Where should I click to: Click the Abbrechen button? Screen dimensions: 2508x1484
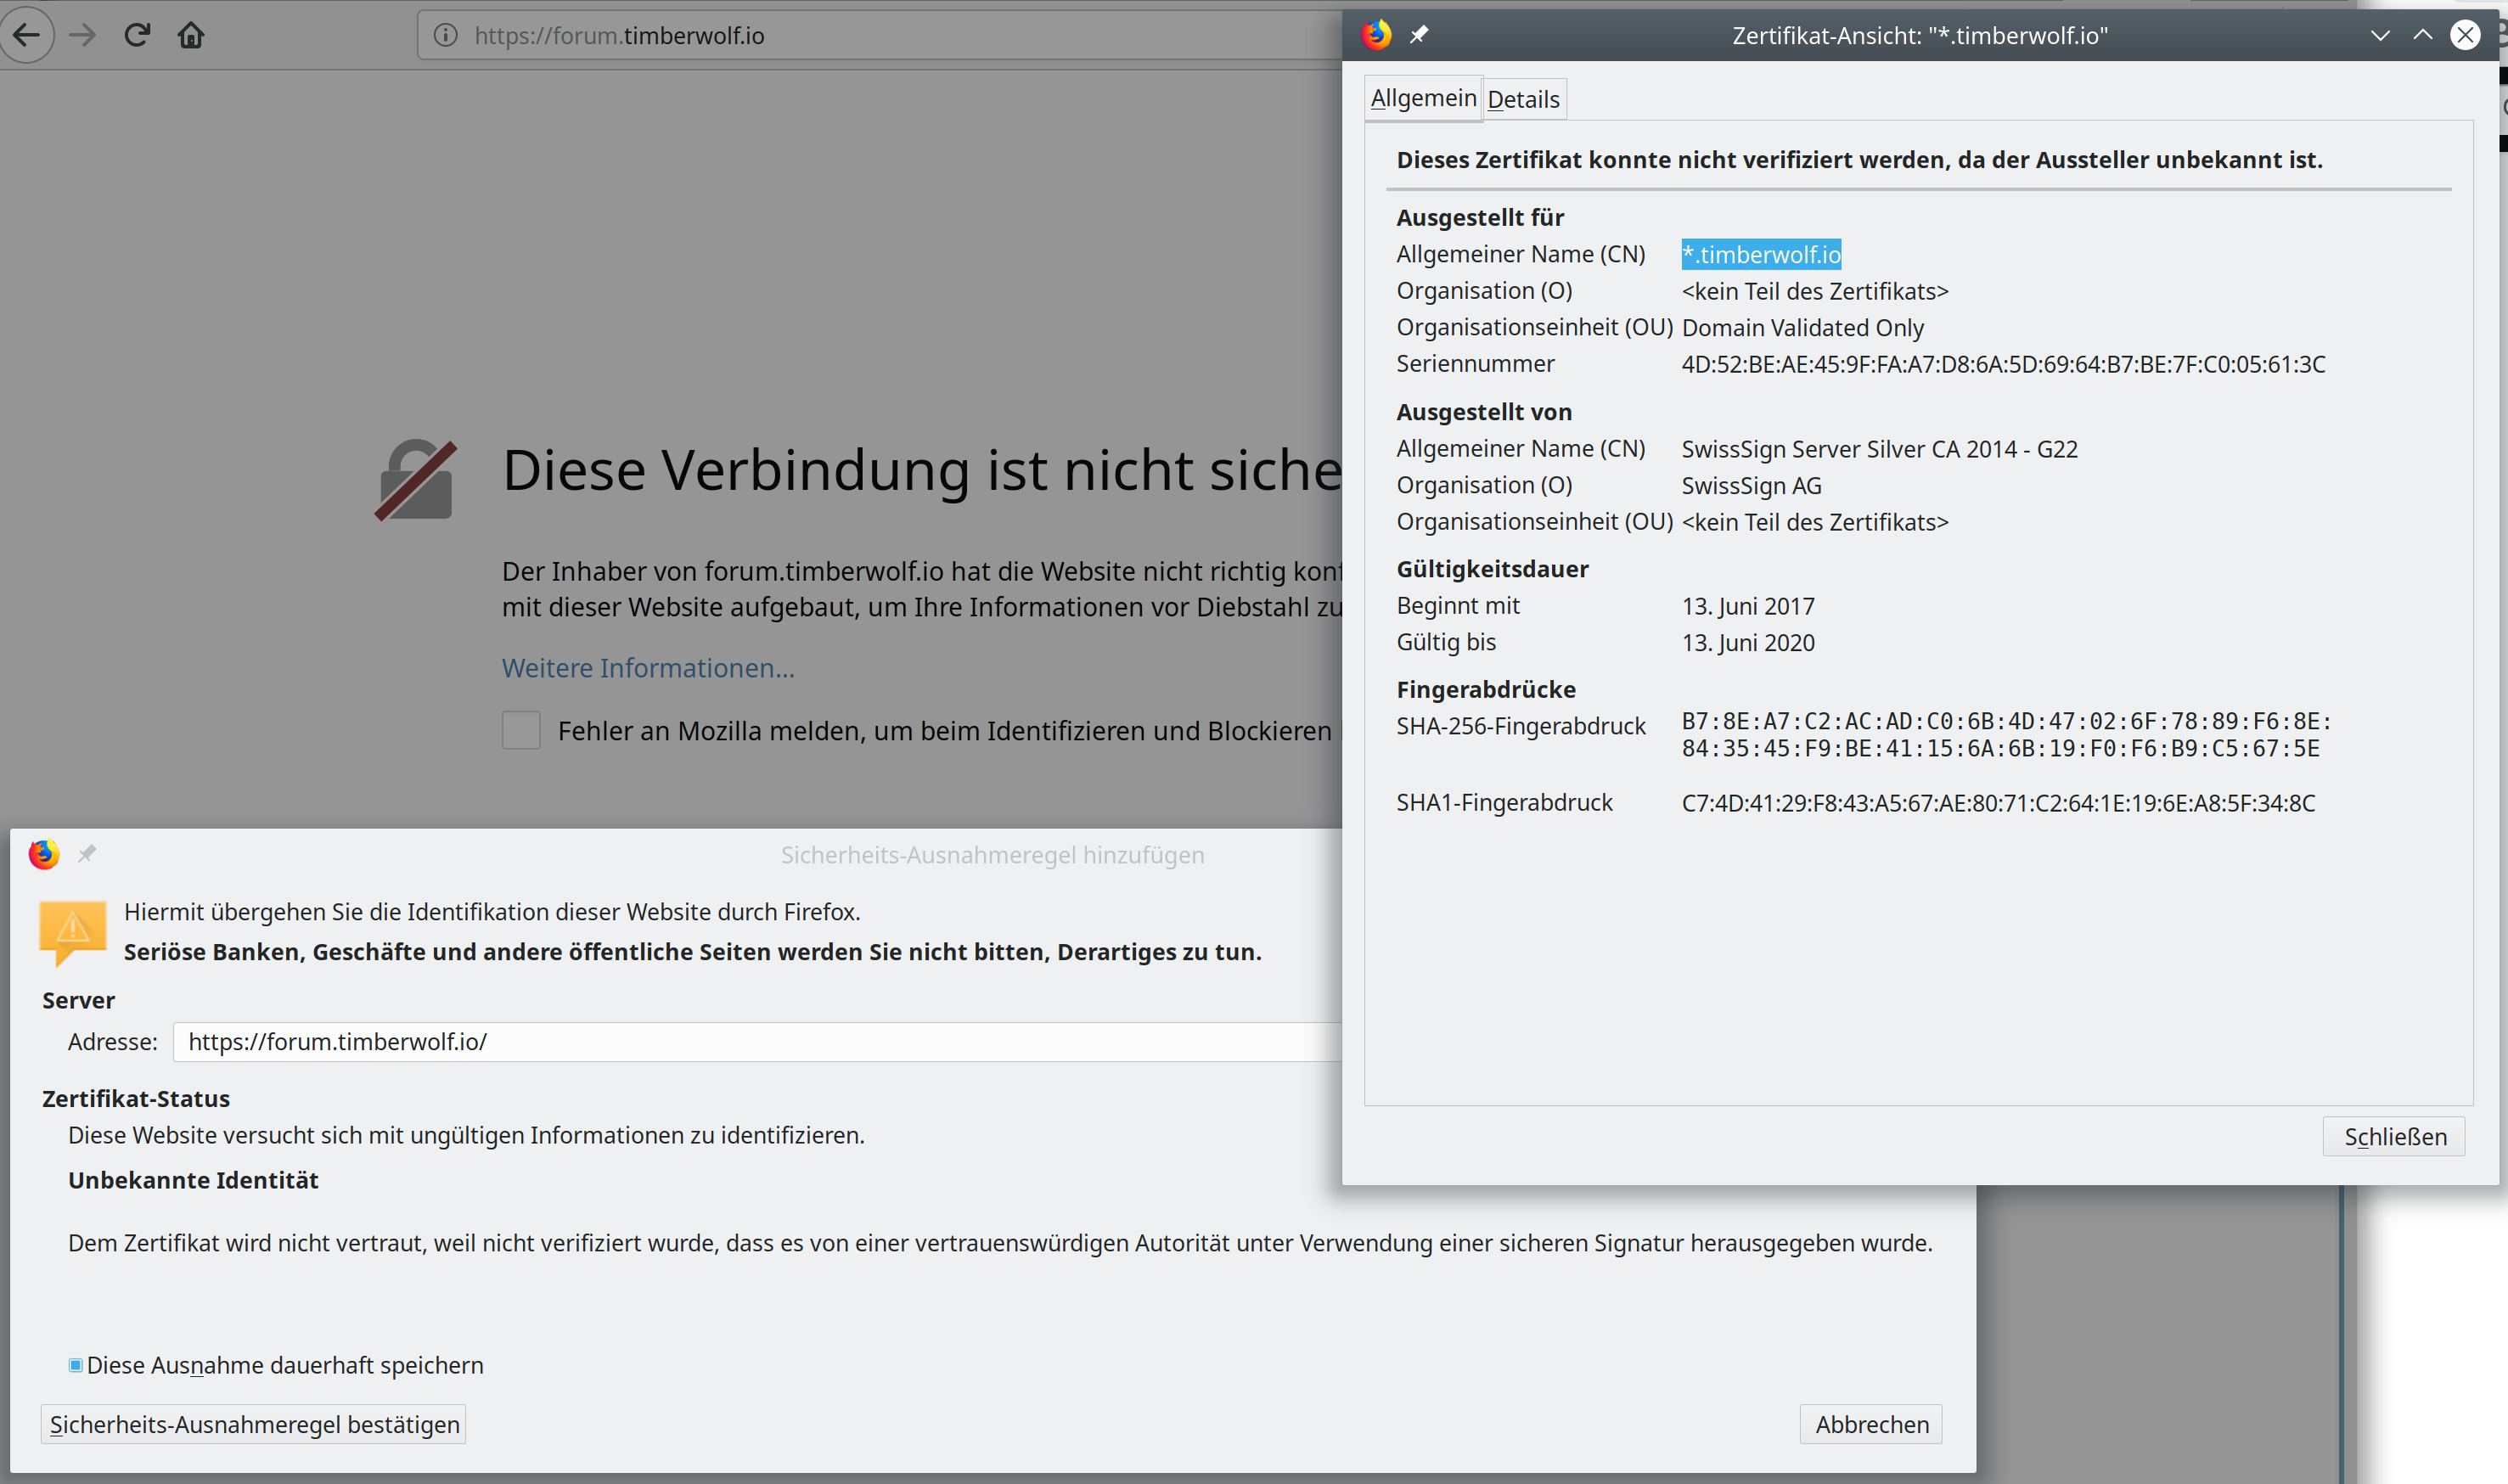[1871, 1424]
